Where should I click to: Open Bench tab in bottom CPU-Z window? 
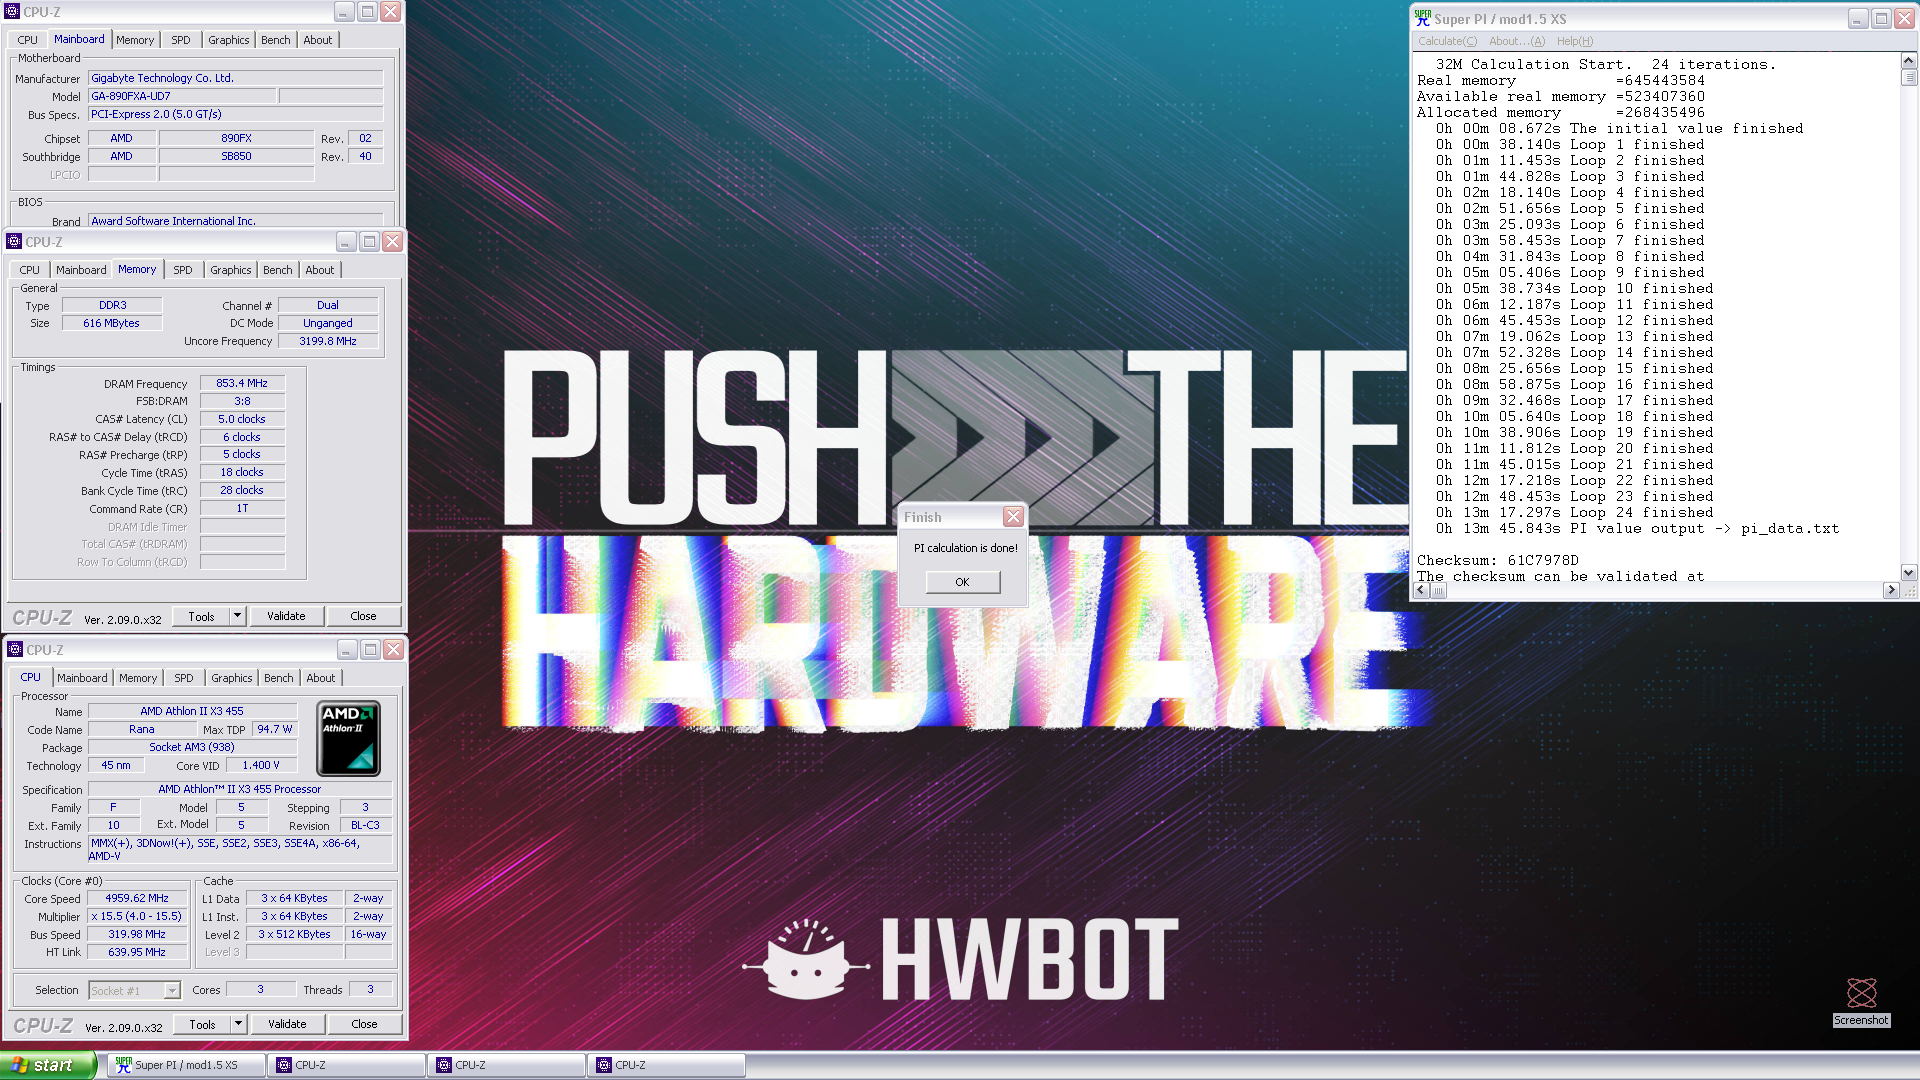tap(279, 678)
